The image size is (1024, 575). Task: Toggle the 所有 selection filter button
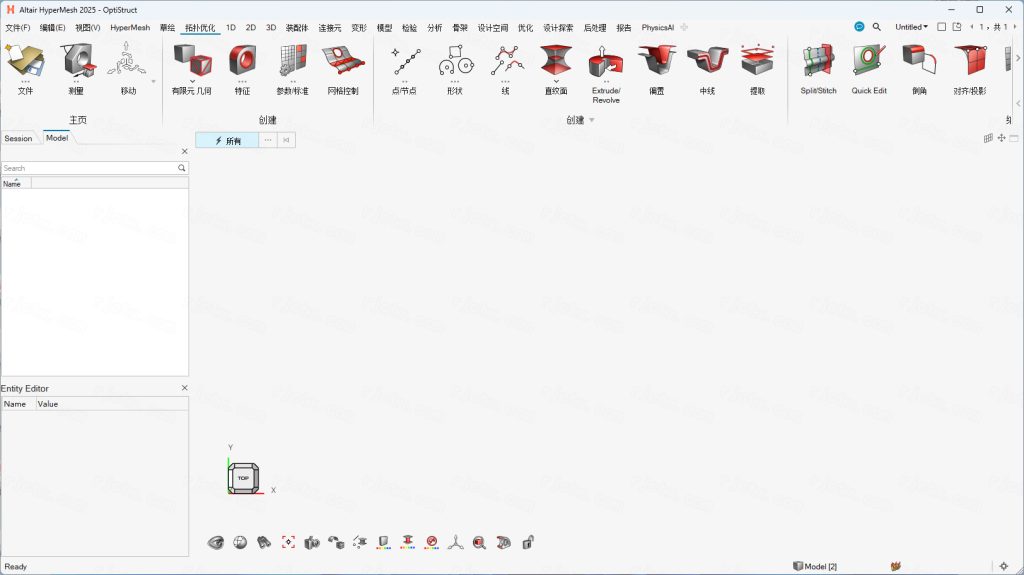[227, 141]
